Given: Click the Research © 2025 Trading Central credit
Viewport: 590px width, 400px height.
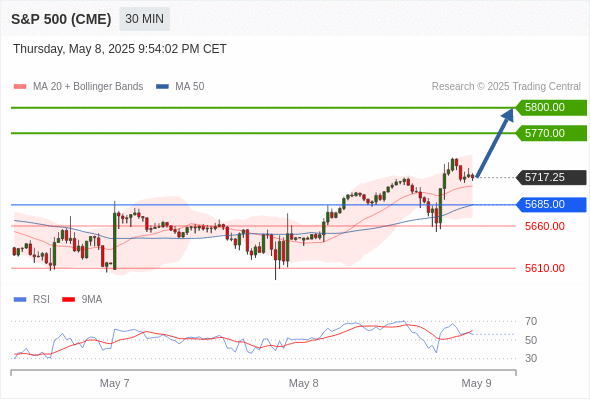Looking at the screenshot, I should point(506,87).
